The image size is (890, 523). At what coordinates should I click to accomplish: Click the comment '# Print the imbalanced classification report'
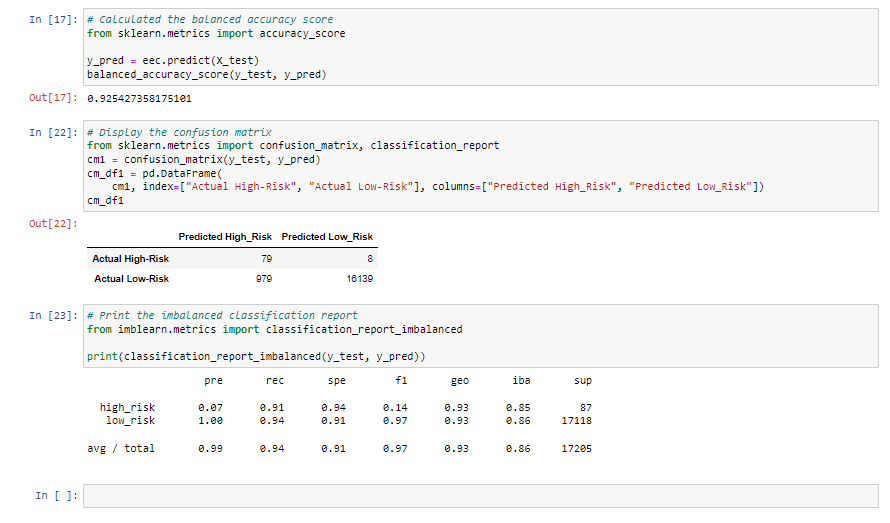[222, 315]
